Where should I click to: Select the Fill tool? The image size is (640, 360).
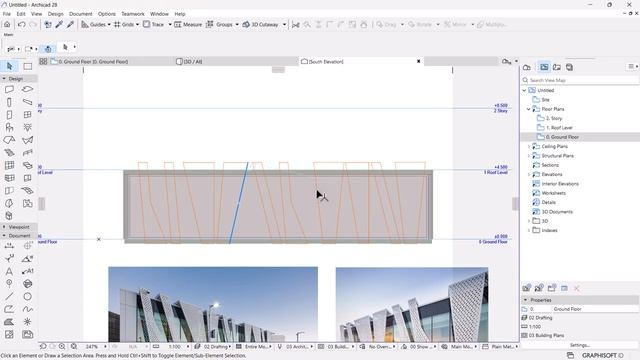click(x=9, y=322)
